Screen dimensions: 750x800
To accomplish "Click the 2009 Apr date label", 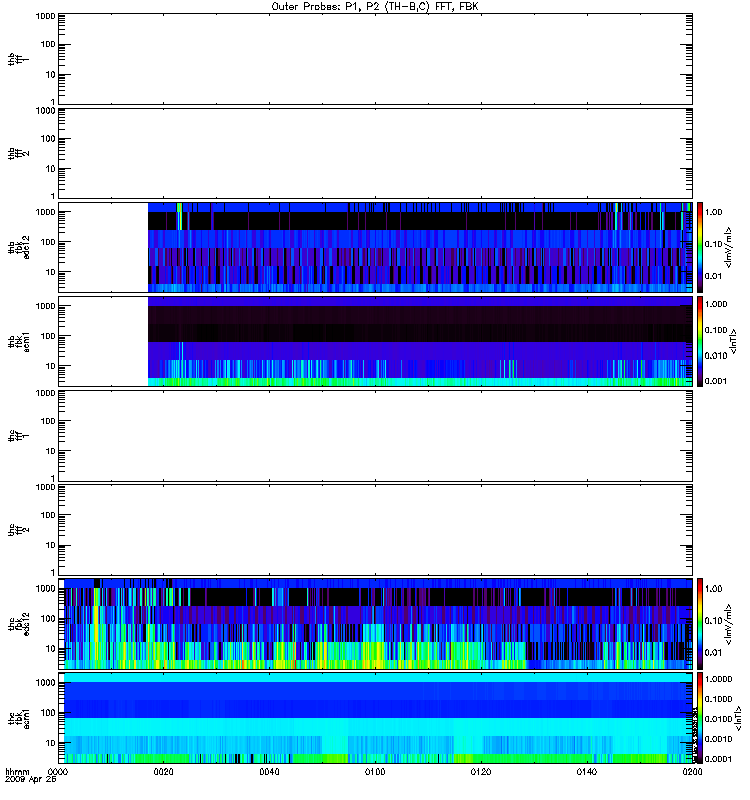I will [31, 780].
